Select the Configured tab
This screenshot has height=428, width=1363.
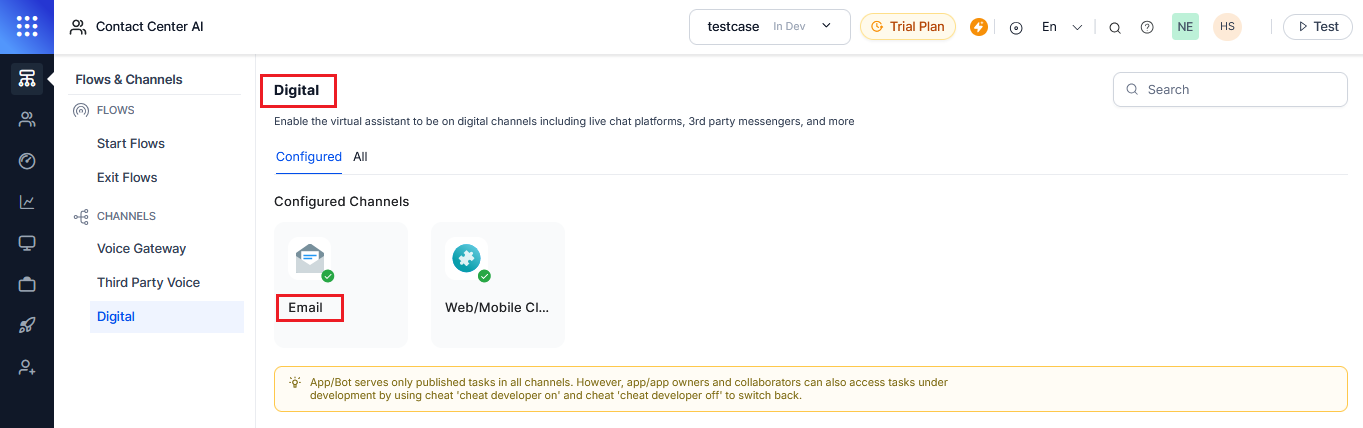(309, 157)
